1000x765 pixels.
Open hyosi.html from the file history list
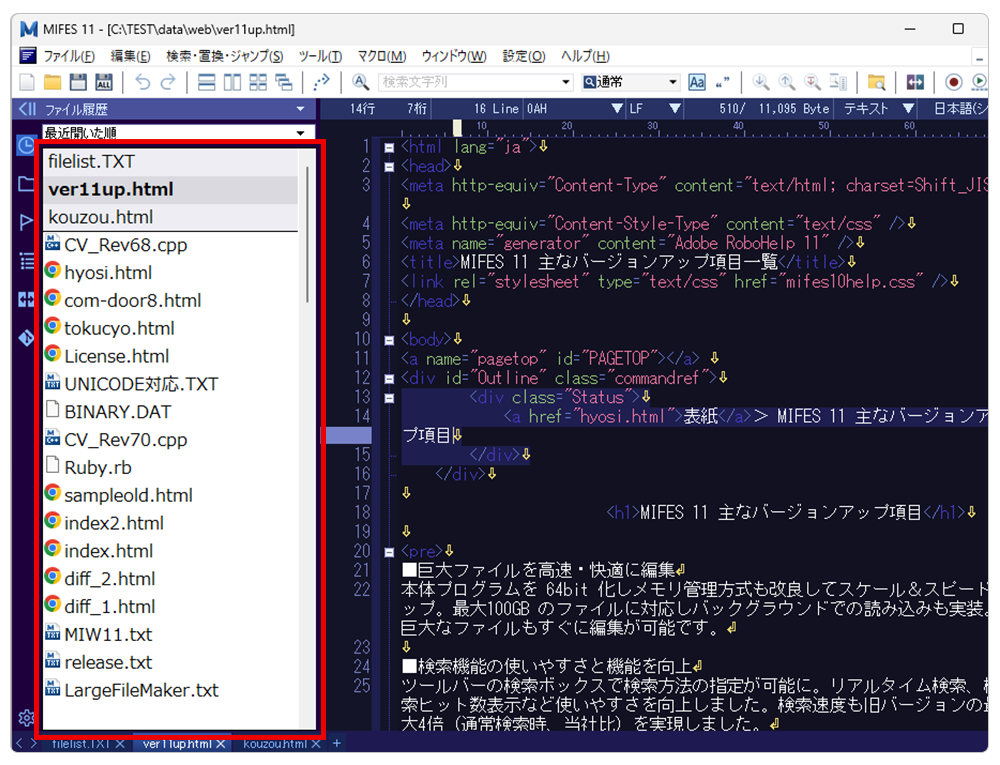(108, 272)
